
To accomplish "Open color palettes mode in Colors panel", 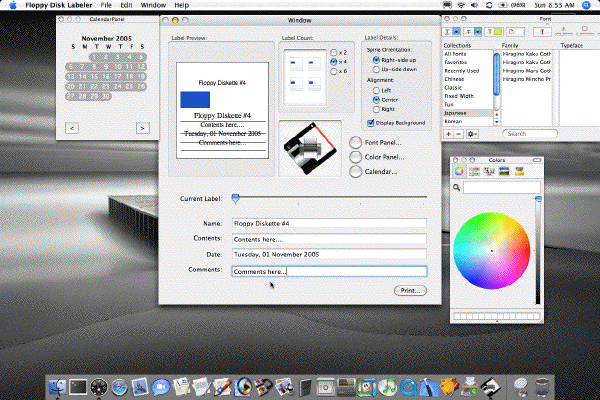I will pos(489,171).
